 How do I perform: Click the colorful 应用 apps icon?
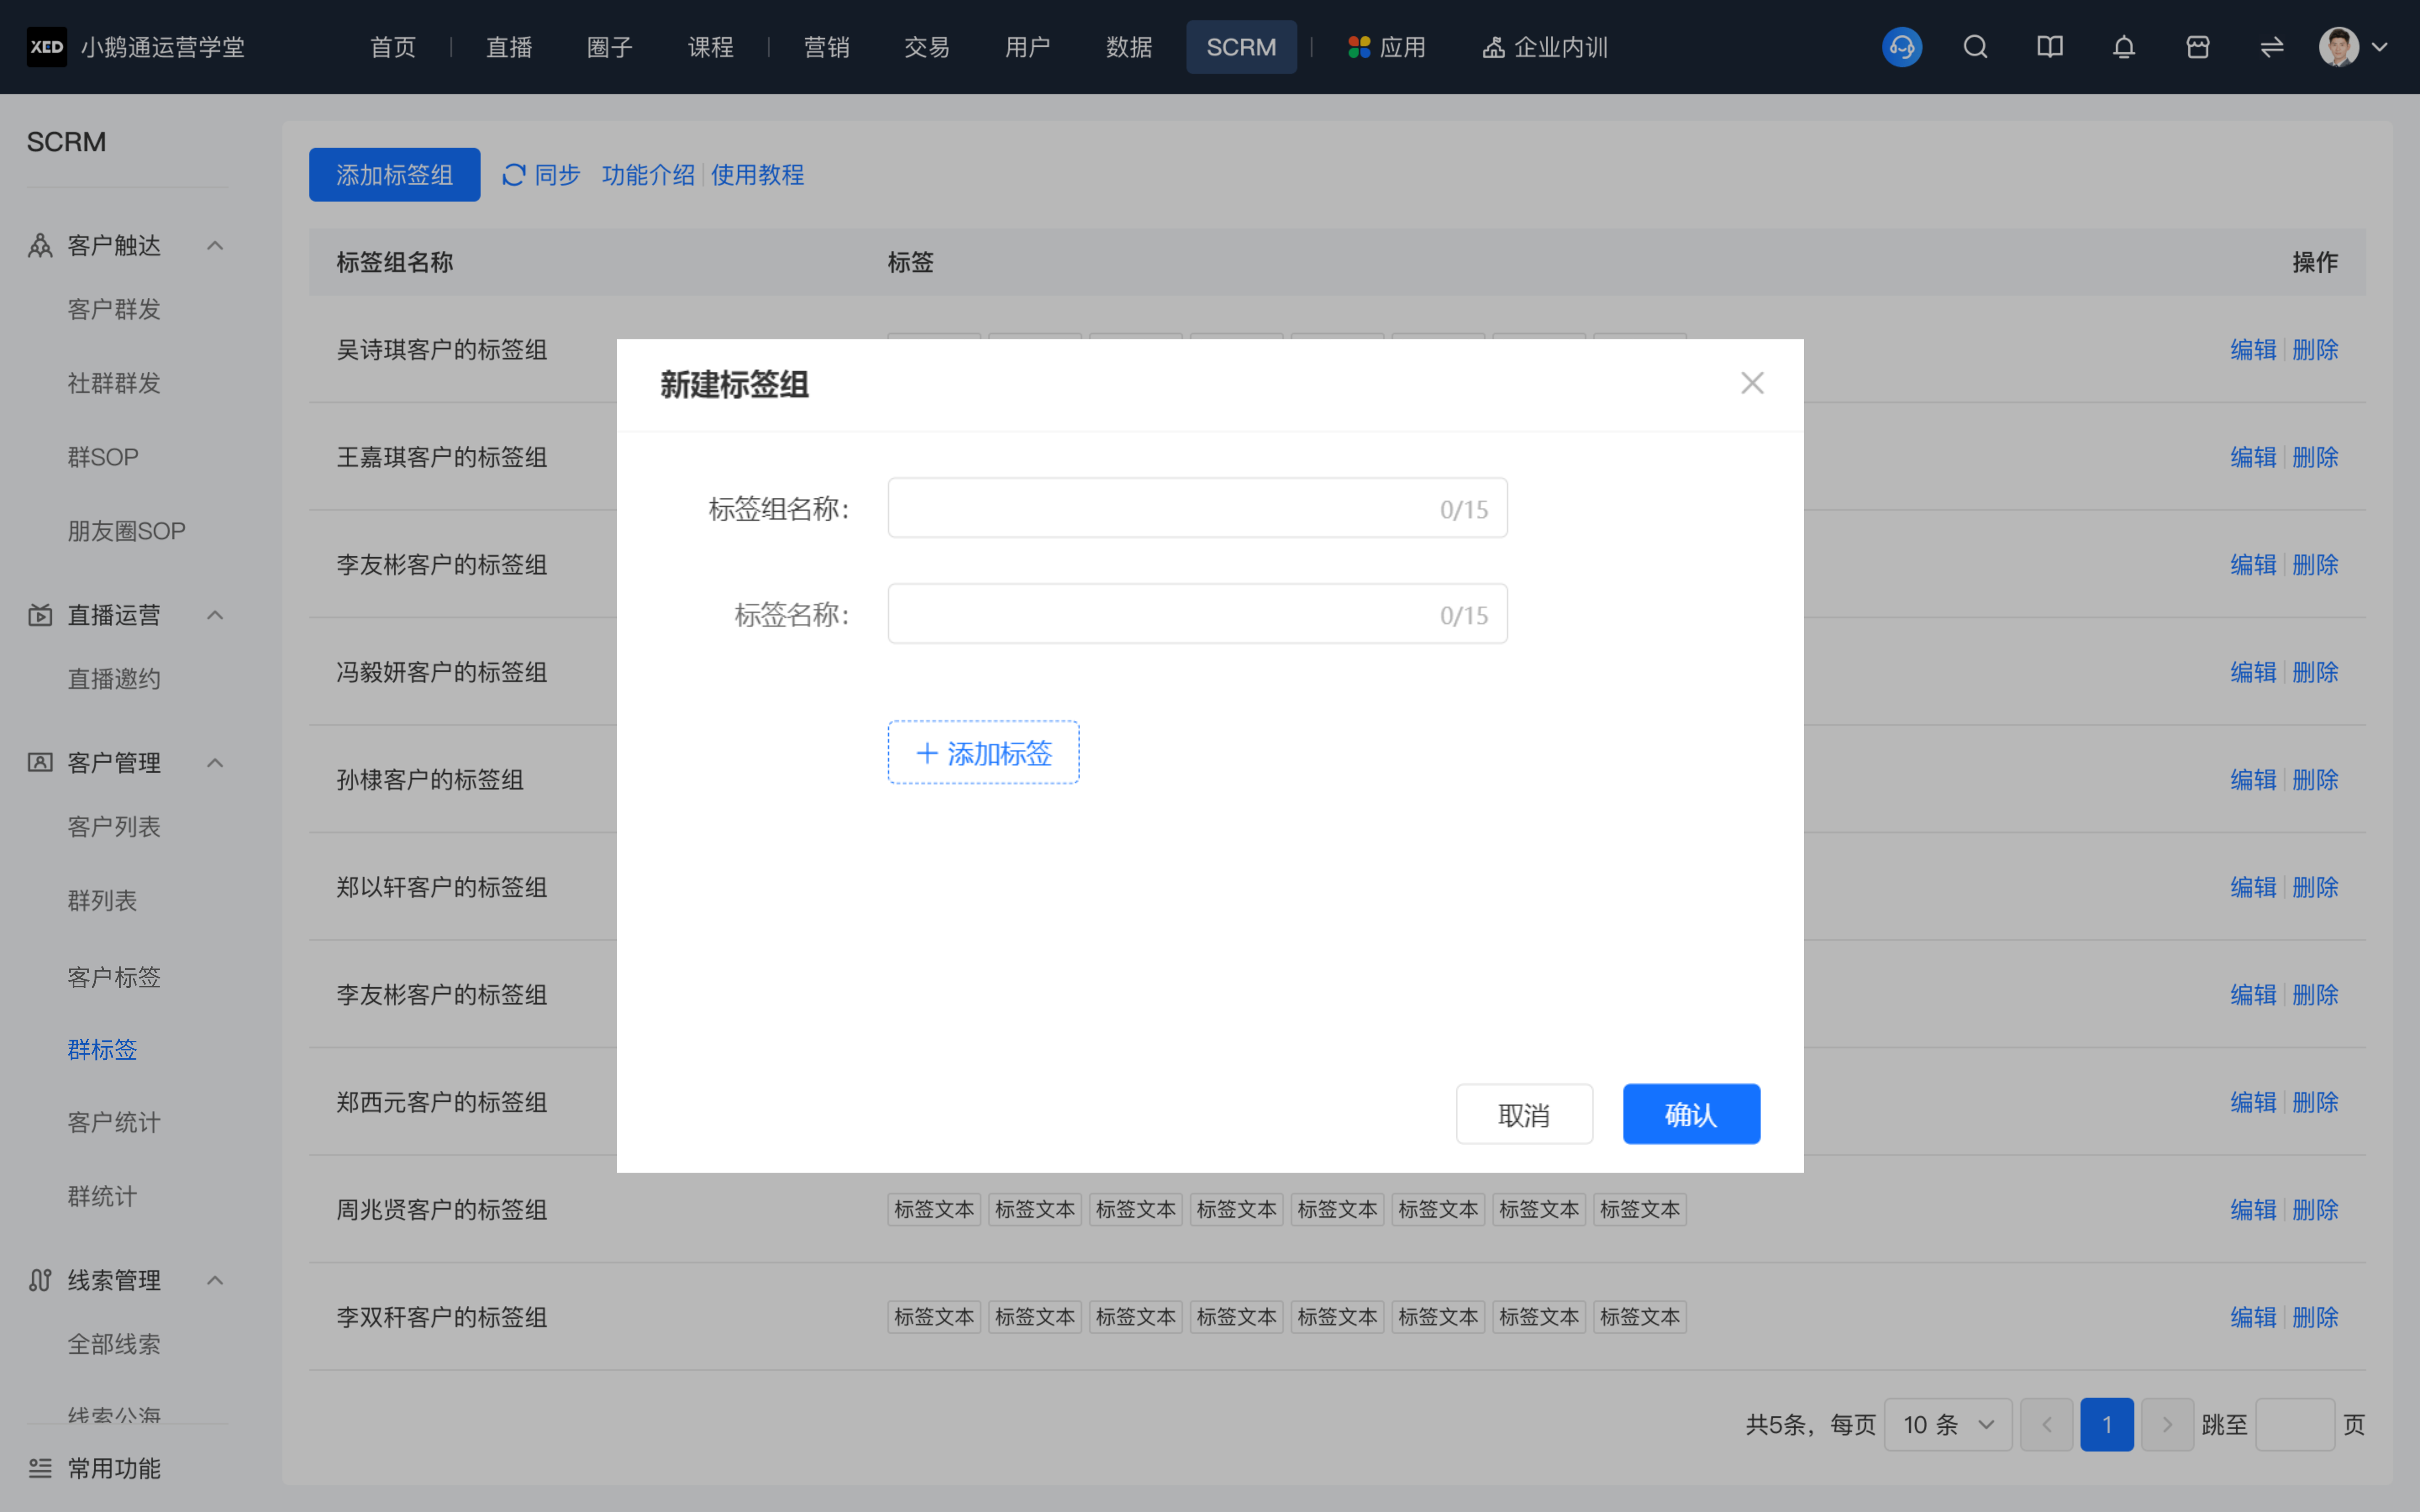[1359, 47]
